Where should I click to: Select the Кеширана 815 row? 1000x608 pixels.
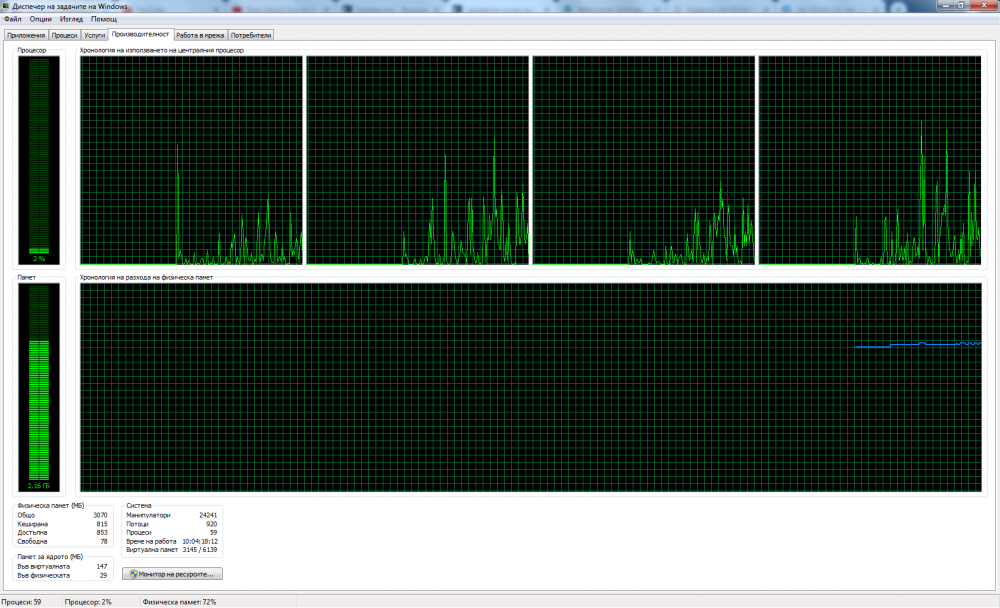(x=62, y=524)
